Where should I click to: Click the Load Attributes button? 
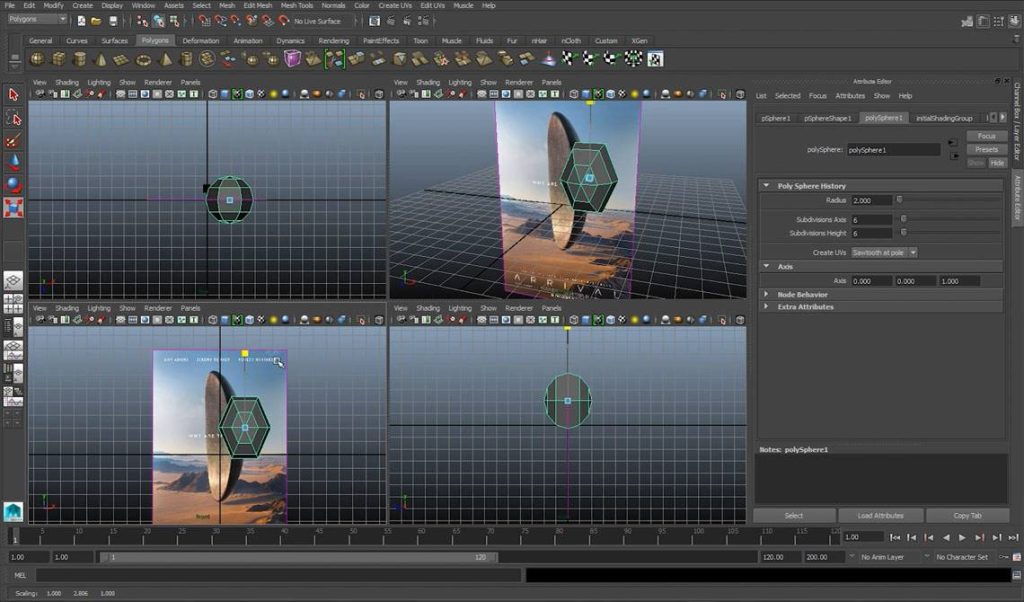tap(880, 516)
